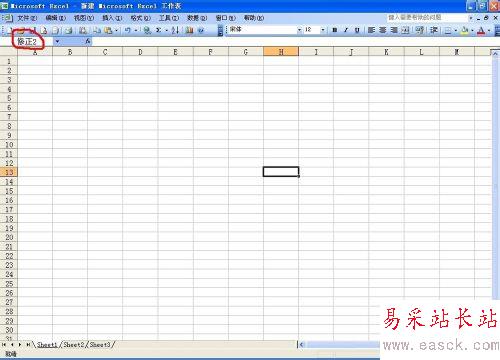500x360 pixels.
Task: Create a new blank workbook
Action: [10, 30]
